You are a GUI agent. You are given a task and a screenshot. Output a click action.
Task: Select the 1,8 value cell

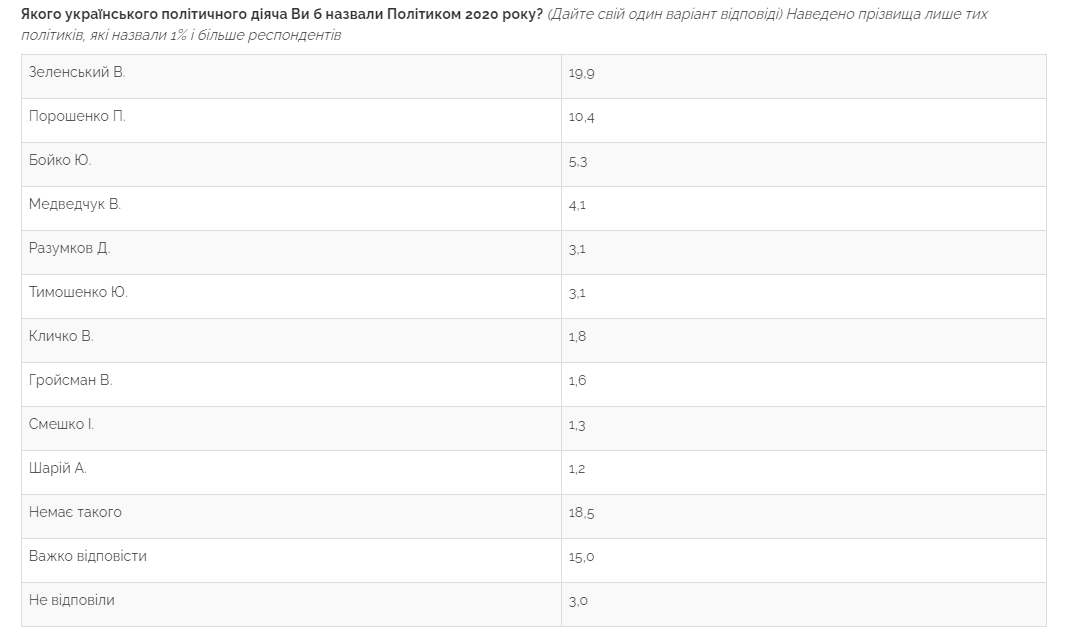(577, 337)
